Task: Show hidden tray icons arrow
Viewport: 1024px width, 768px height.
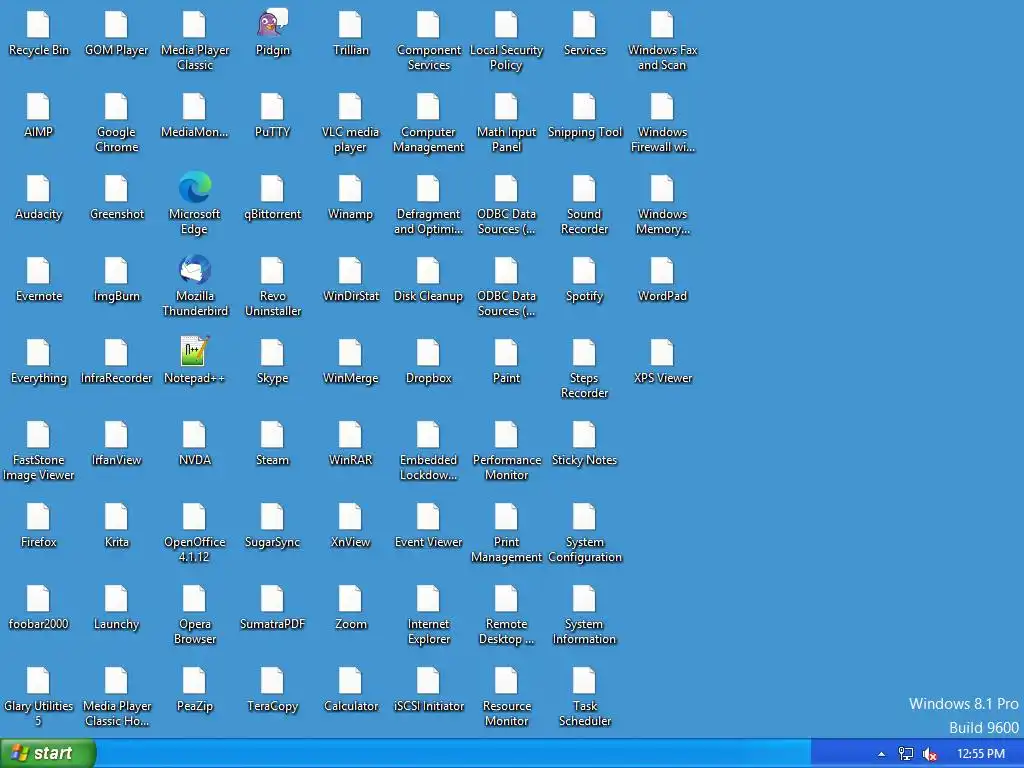Action: pyautogui.click(x=881, y=754)
